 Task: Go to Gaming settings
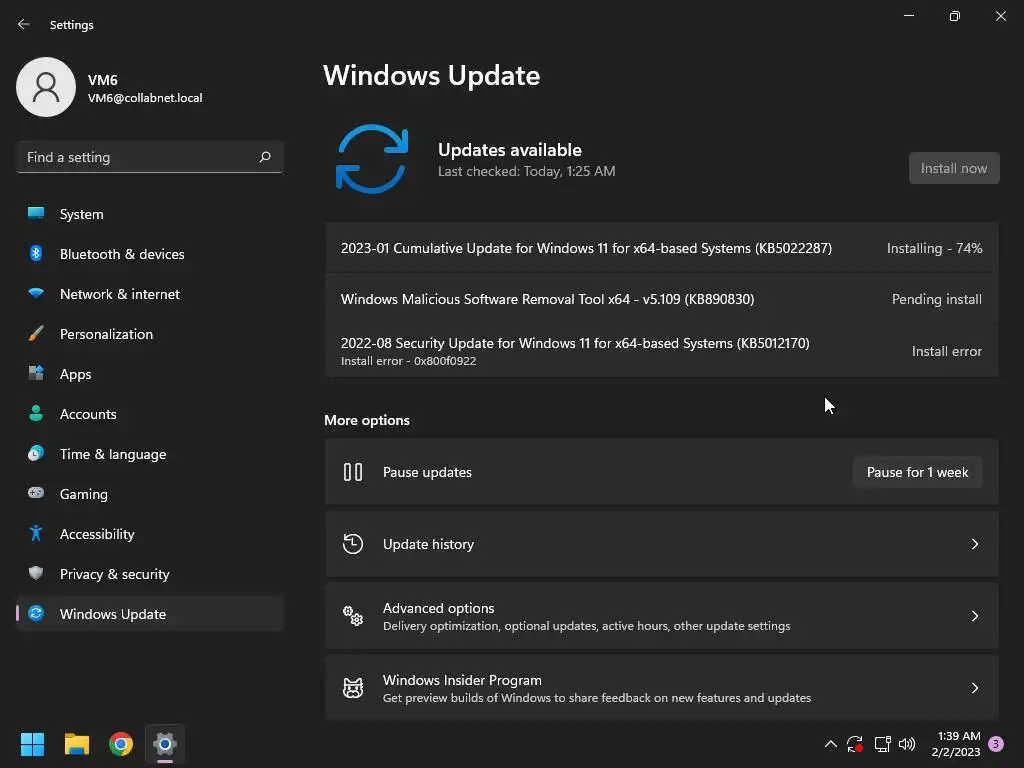[150, 494]
